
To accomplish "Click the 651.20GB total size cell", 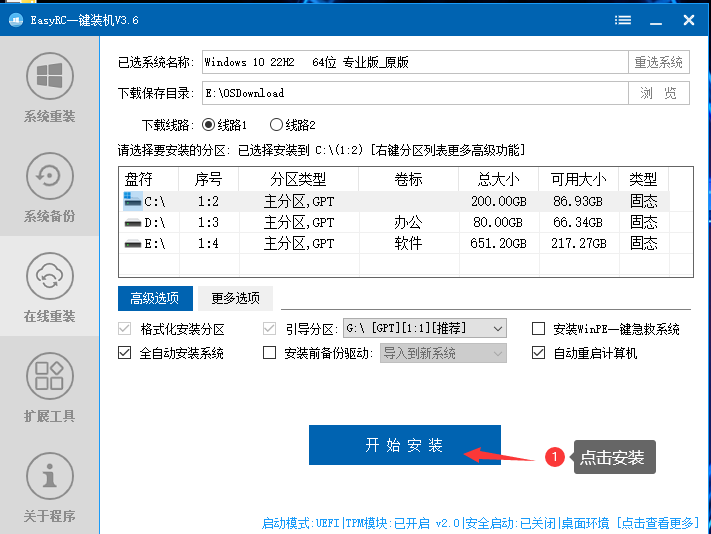I will pyautogui.click(x=499, y=244).
